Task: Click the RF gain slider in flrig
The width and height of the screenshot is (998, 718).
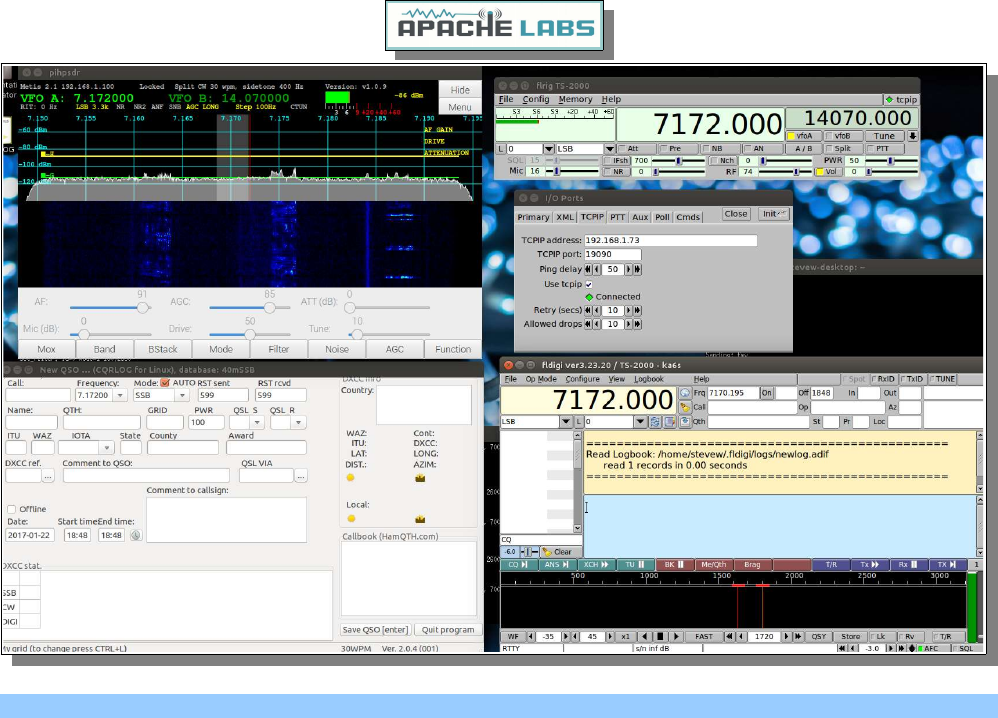Action: tap(784, 172)
